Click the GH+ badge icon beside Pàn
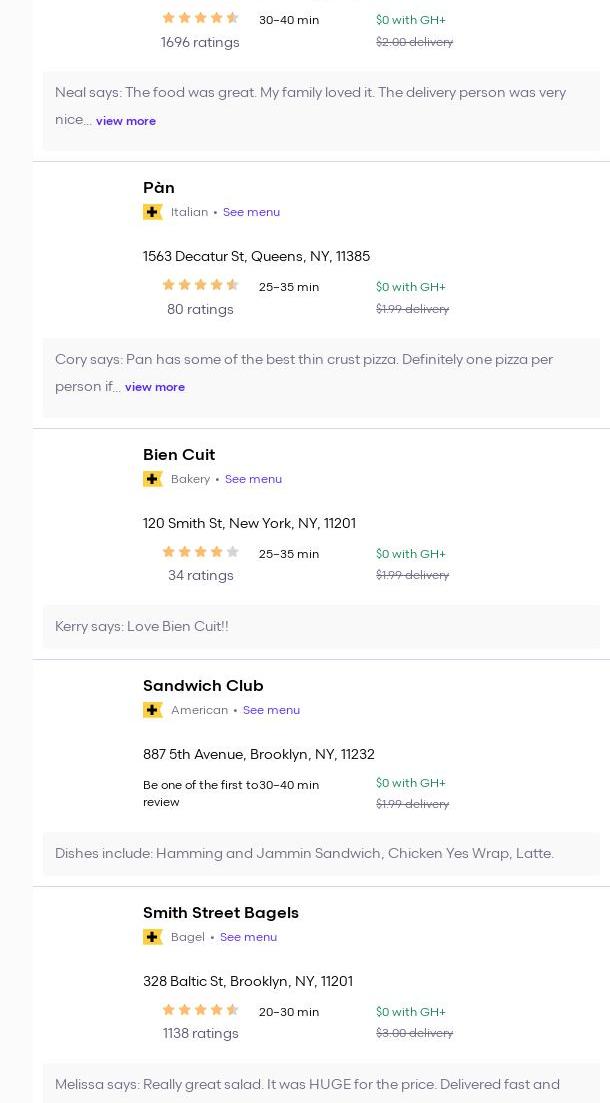This screenshot has height=1103, width=610. pos(153,212)
